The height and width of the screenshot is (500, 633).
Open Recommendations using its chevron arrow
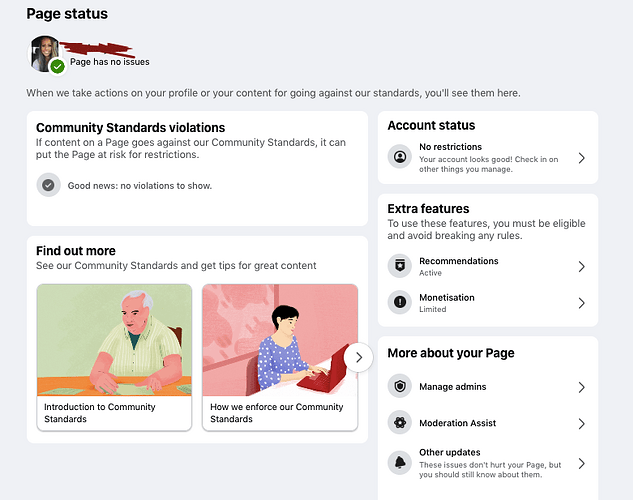point(581,266)
